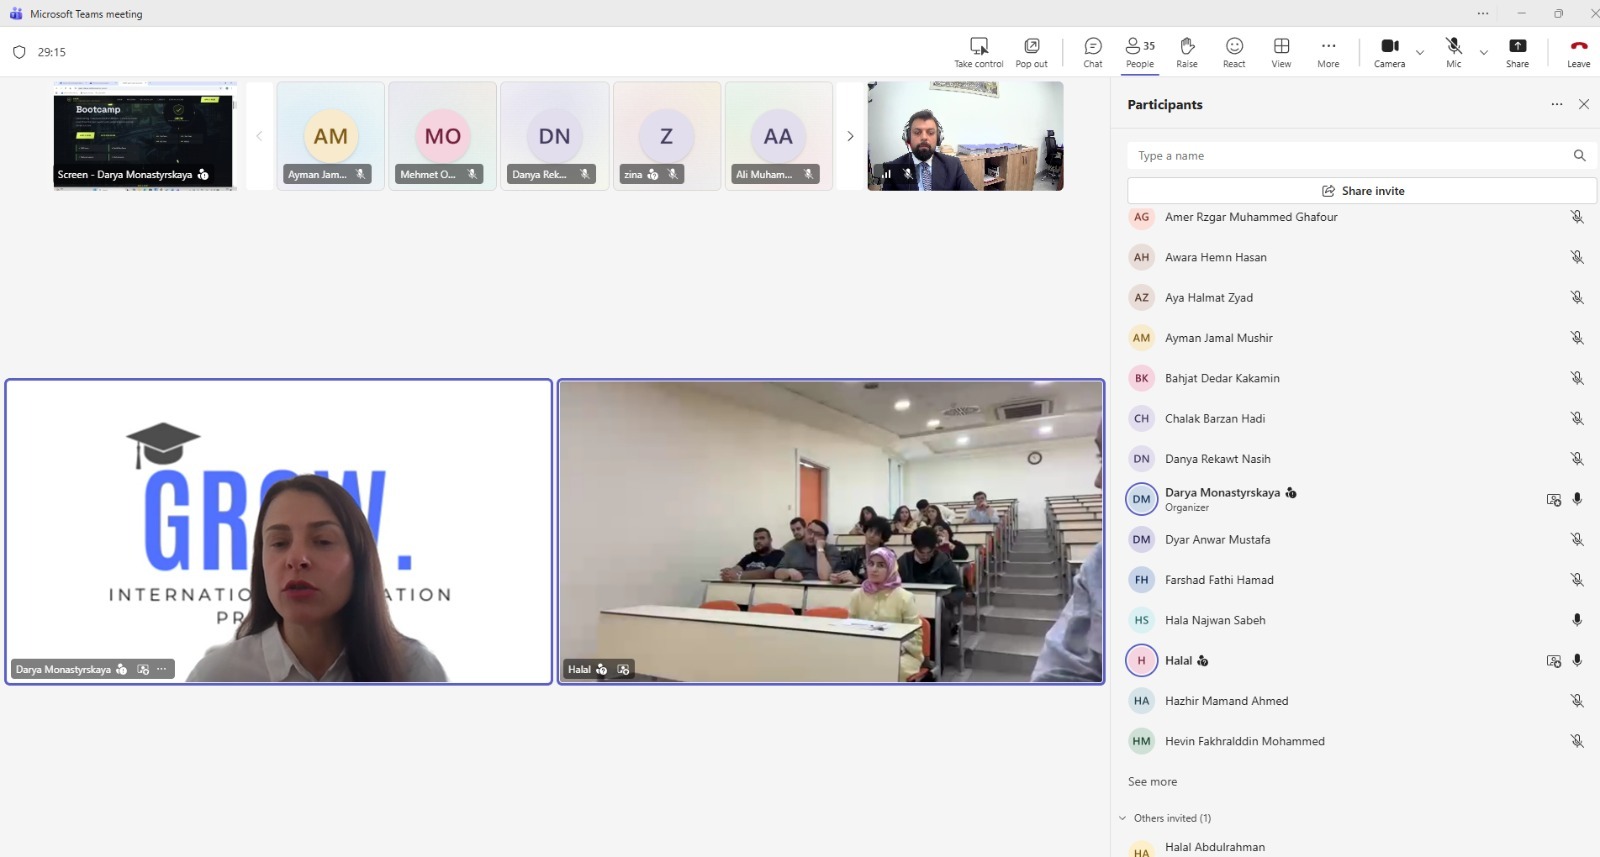
Task: Open the Camera options dropdown arrow
Action: 1420,52
